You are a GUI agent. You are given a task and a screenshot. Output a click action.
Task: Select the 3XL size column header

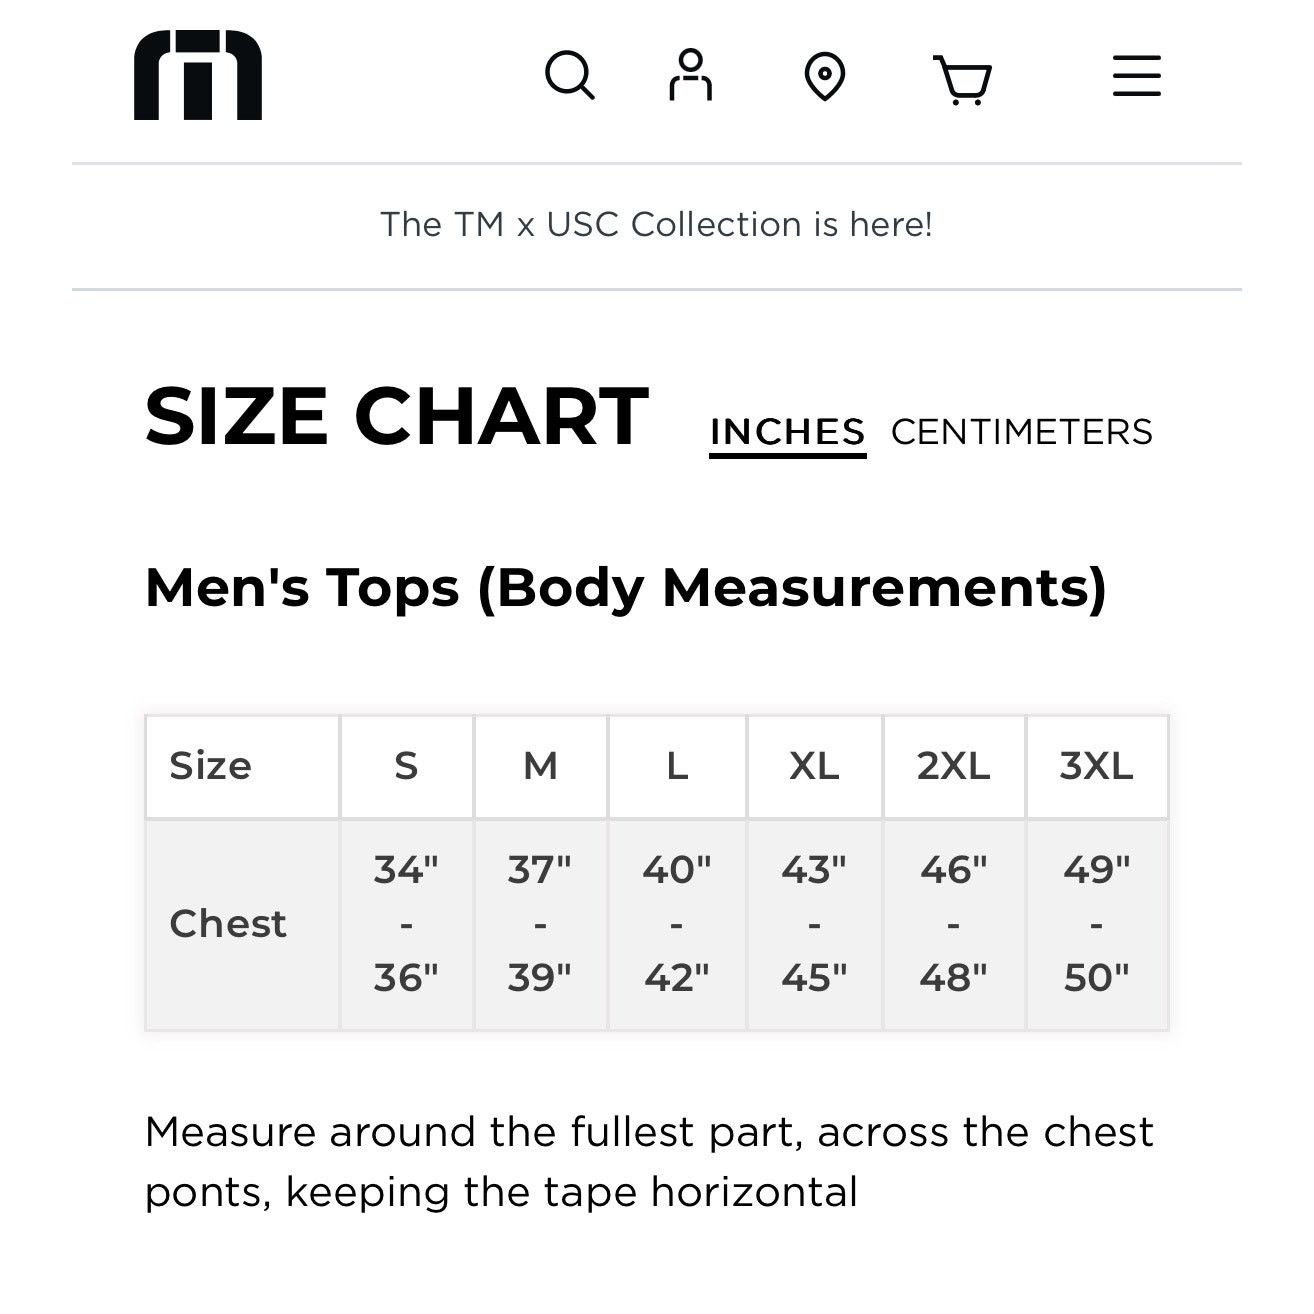click(1097, 767)
